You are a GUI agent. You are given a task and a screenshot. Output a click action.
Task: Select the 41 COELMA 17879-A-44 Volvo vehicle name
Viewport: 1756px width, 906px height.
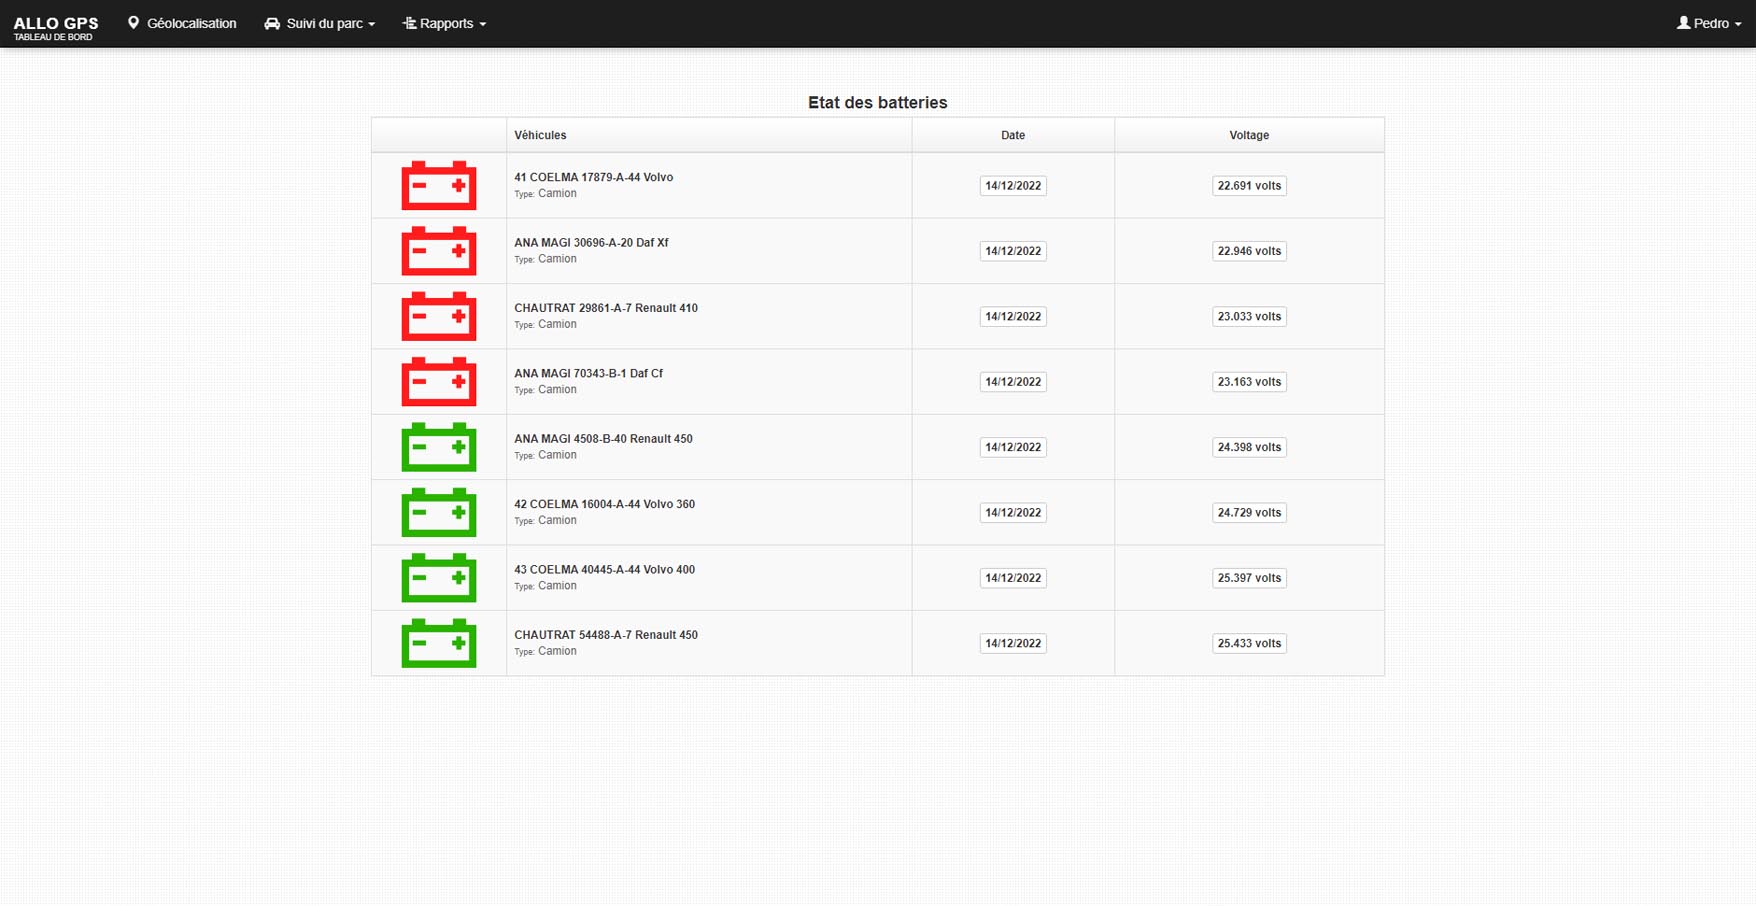[593, 177]
